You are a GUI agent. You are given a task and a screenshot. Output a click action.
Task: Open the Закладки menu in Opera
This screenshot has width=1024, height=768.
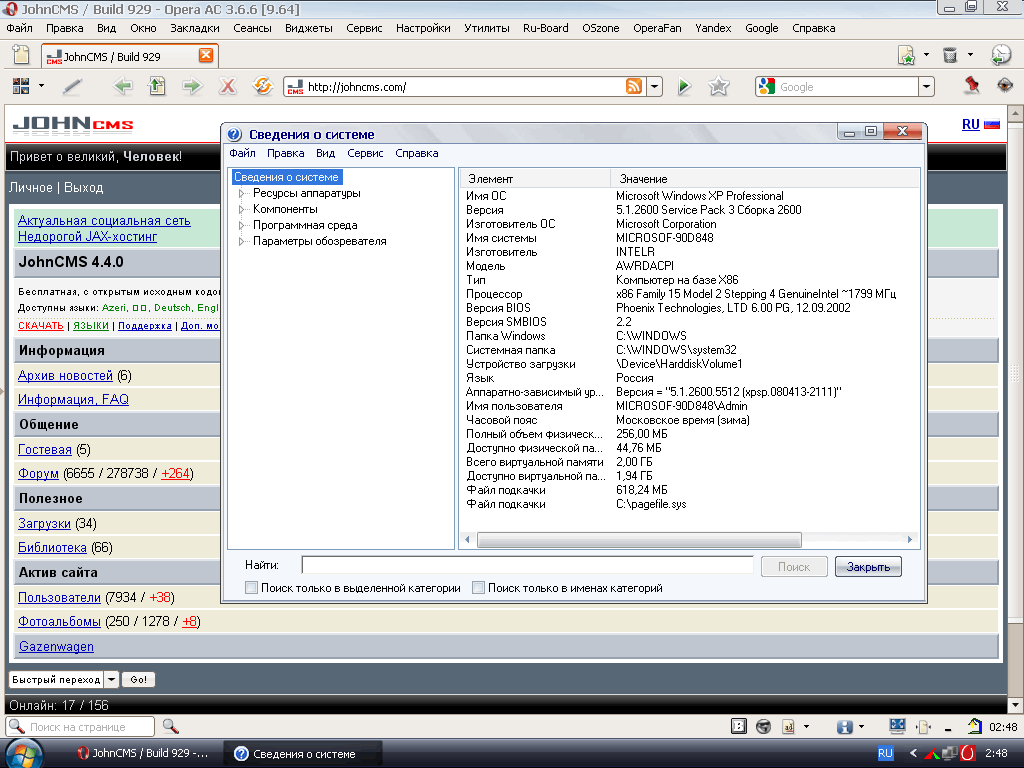pyautogui.click(x=194, y=28)
